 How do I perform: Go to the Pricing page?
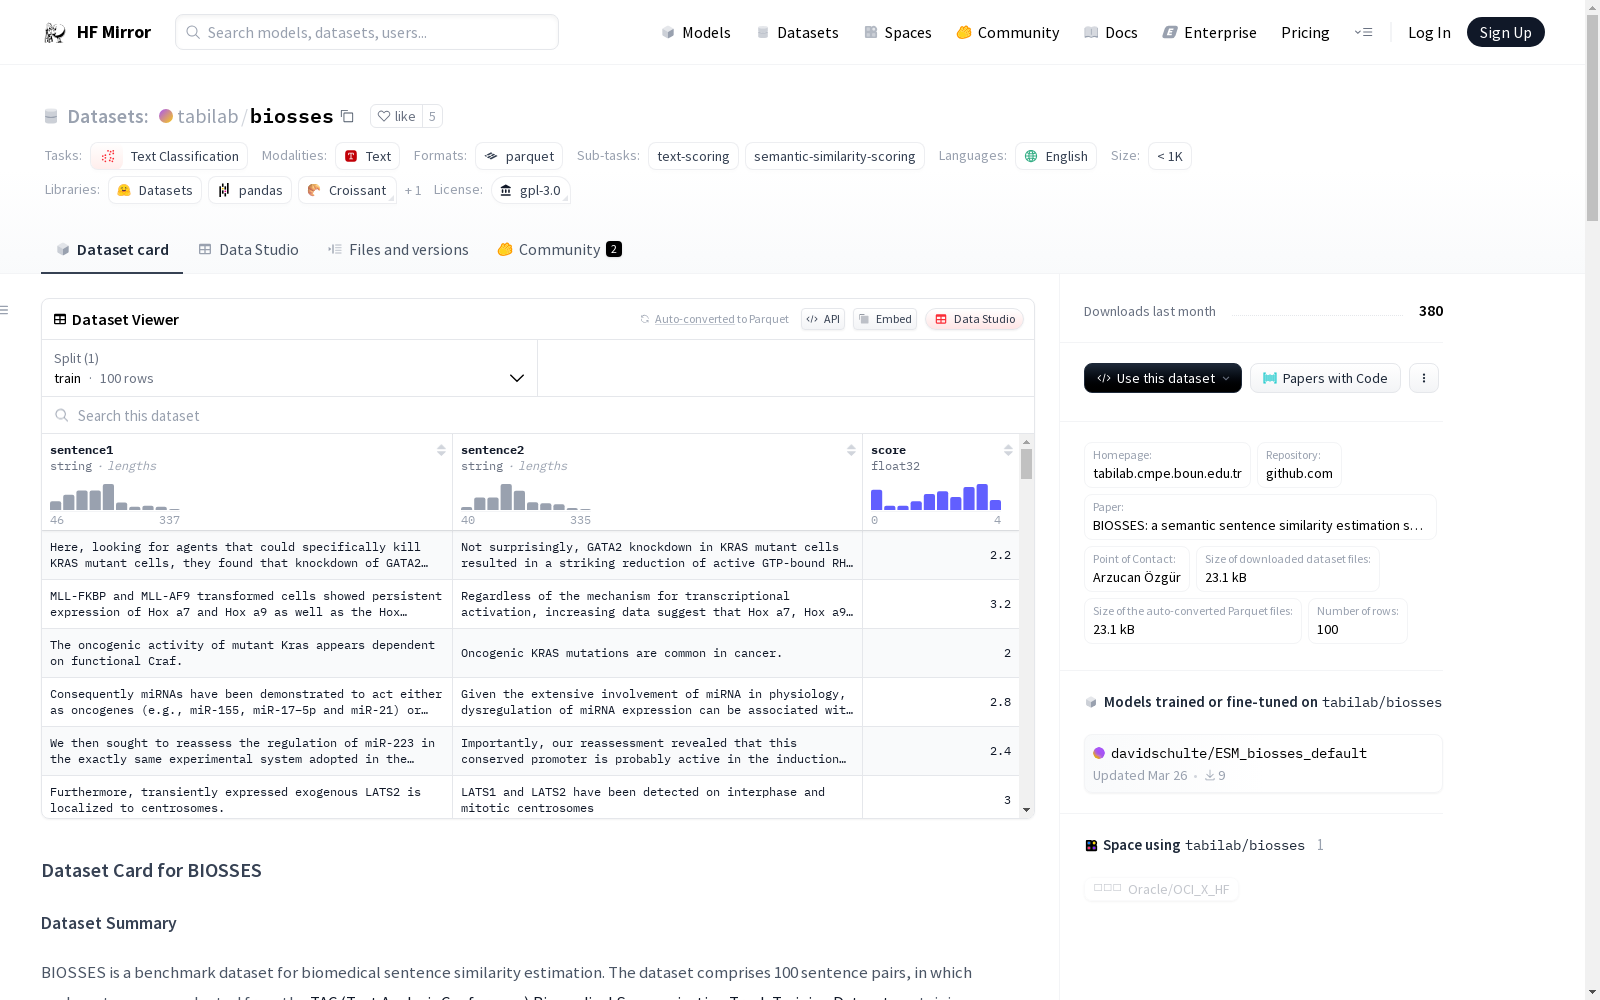click(1305, 32)
